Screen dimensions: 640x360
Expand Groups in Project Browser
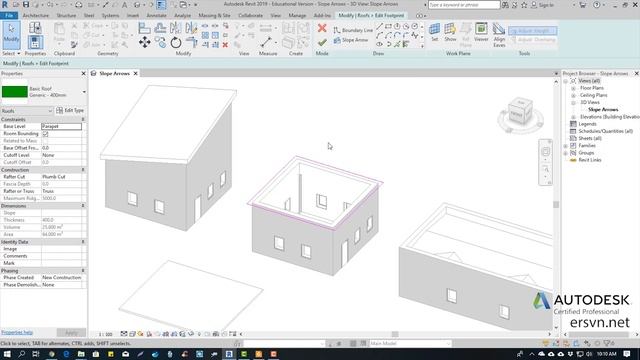pyautogui.click(x=566, y=153)
